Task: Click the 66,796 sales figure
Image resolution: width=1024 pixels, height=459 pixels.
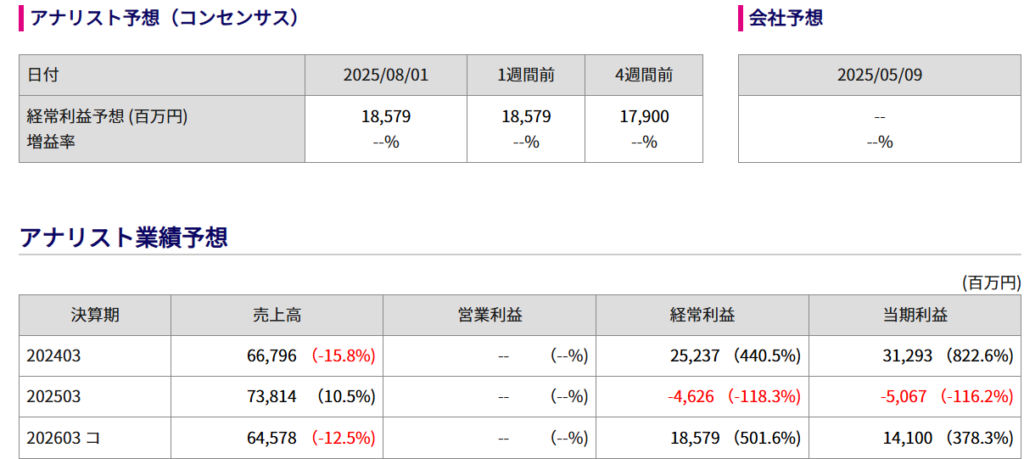Action: 273,356
